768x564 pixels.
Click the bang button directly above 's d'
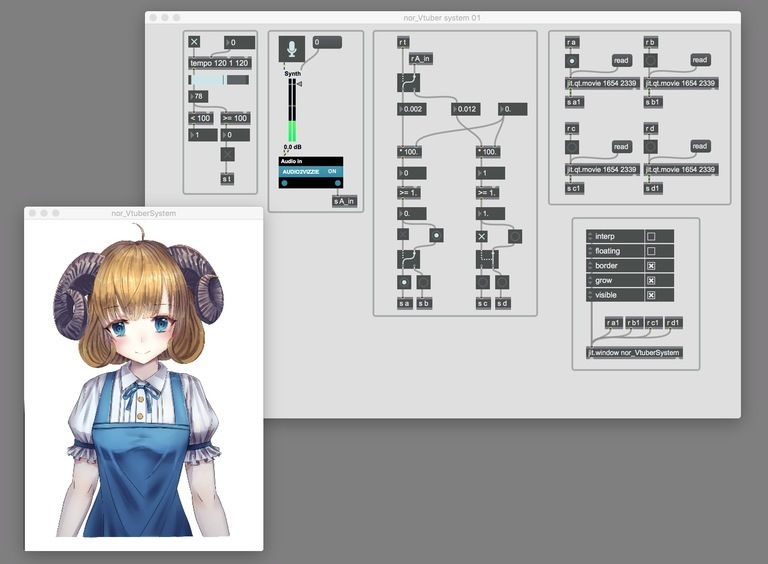tap(502, 282)
